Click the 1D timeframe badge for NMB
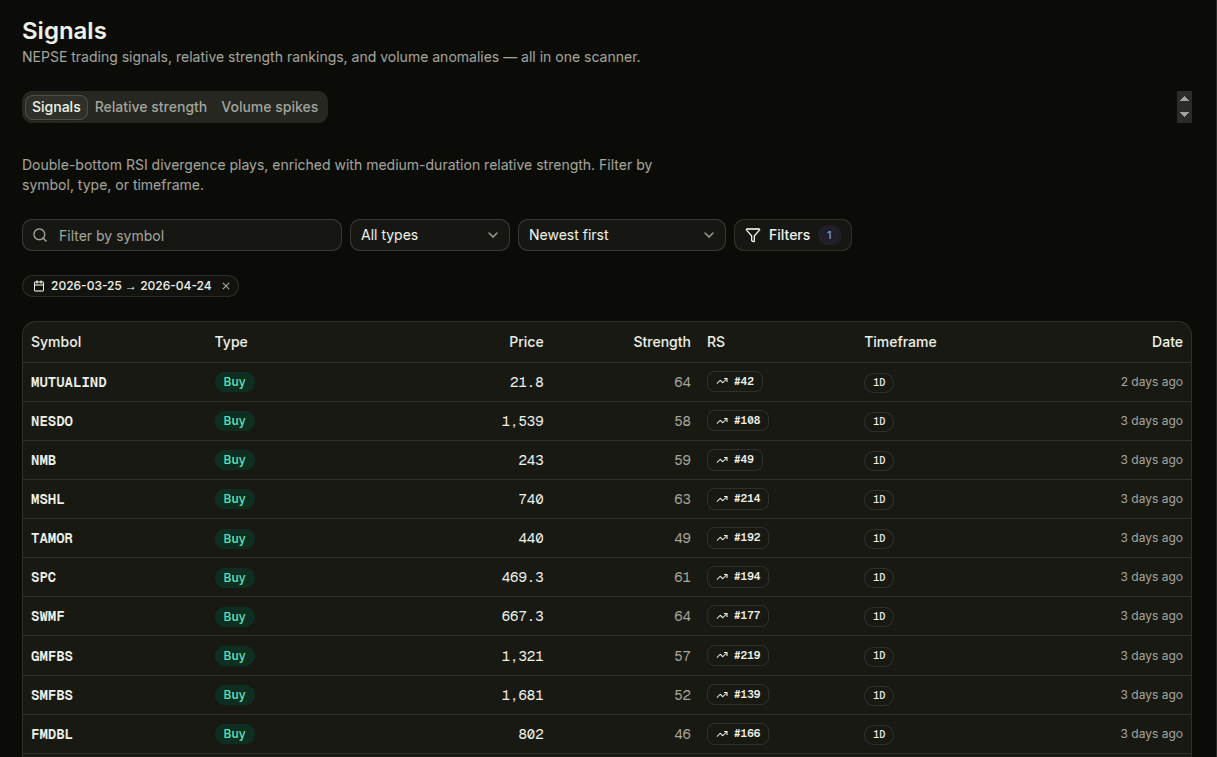The height and width of the screenshot is (757, 1217). 878,460
